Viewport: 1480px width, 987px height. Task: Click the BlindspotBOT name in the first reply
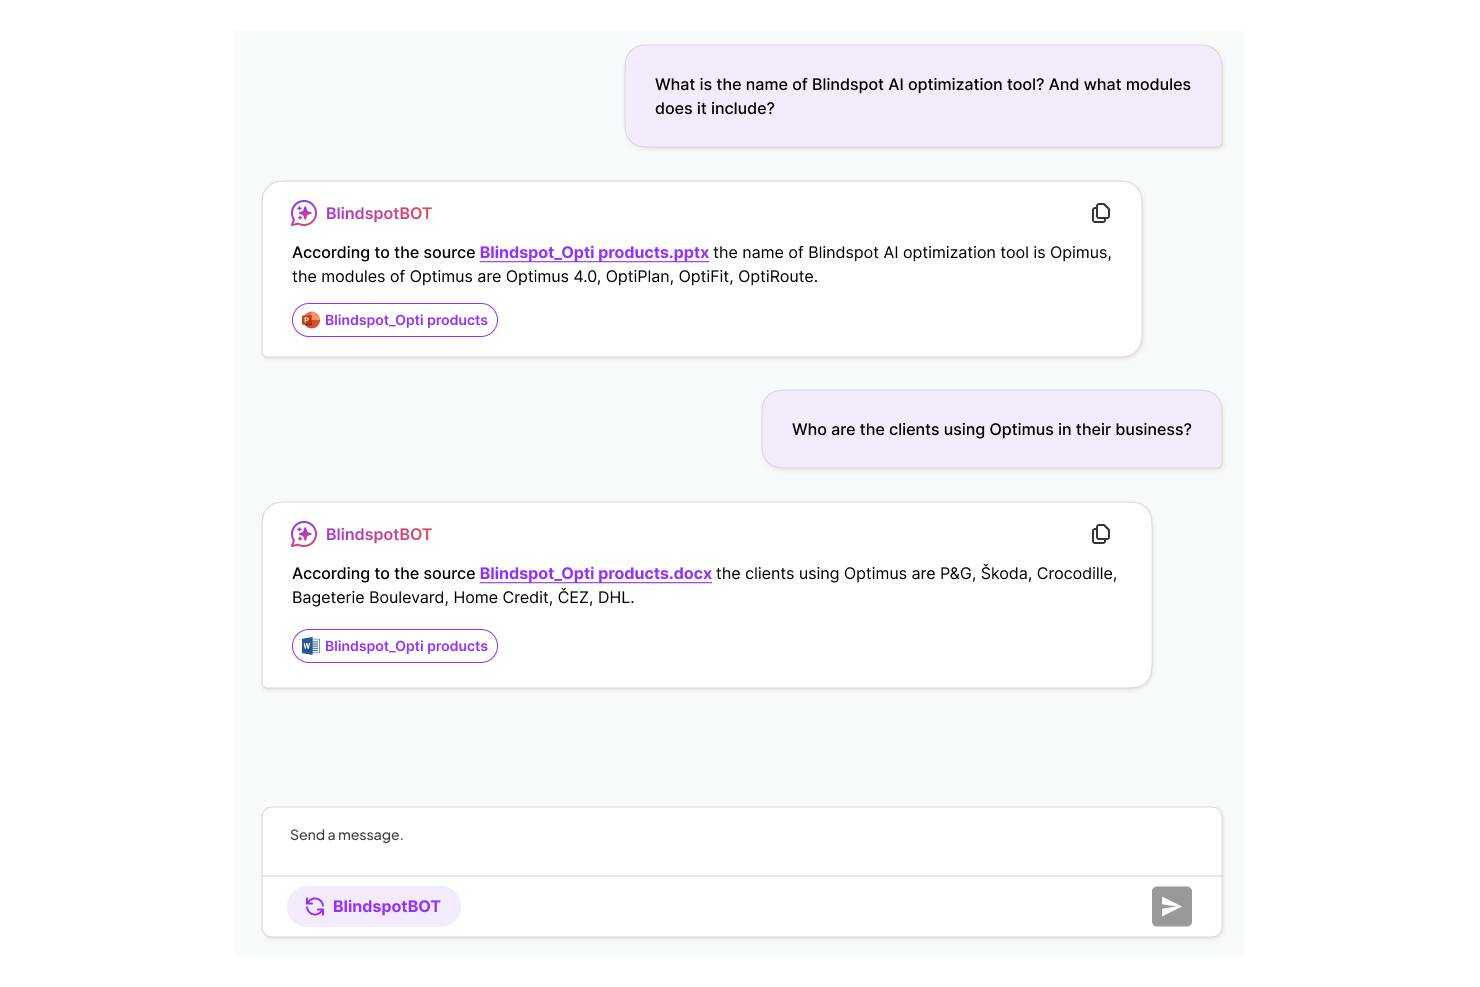click(379, 214)
